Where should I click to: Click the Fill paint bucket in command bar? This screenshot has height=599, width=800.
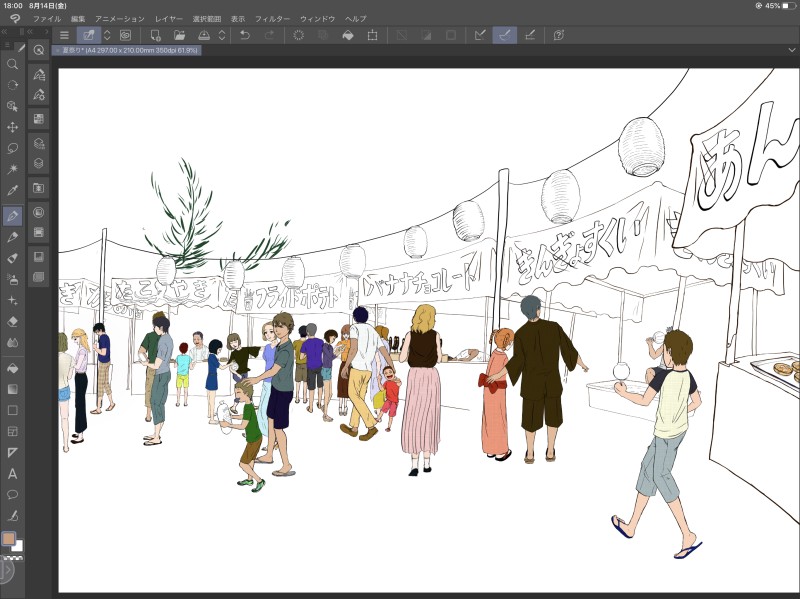point(348,35)
